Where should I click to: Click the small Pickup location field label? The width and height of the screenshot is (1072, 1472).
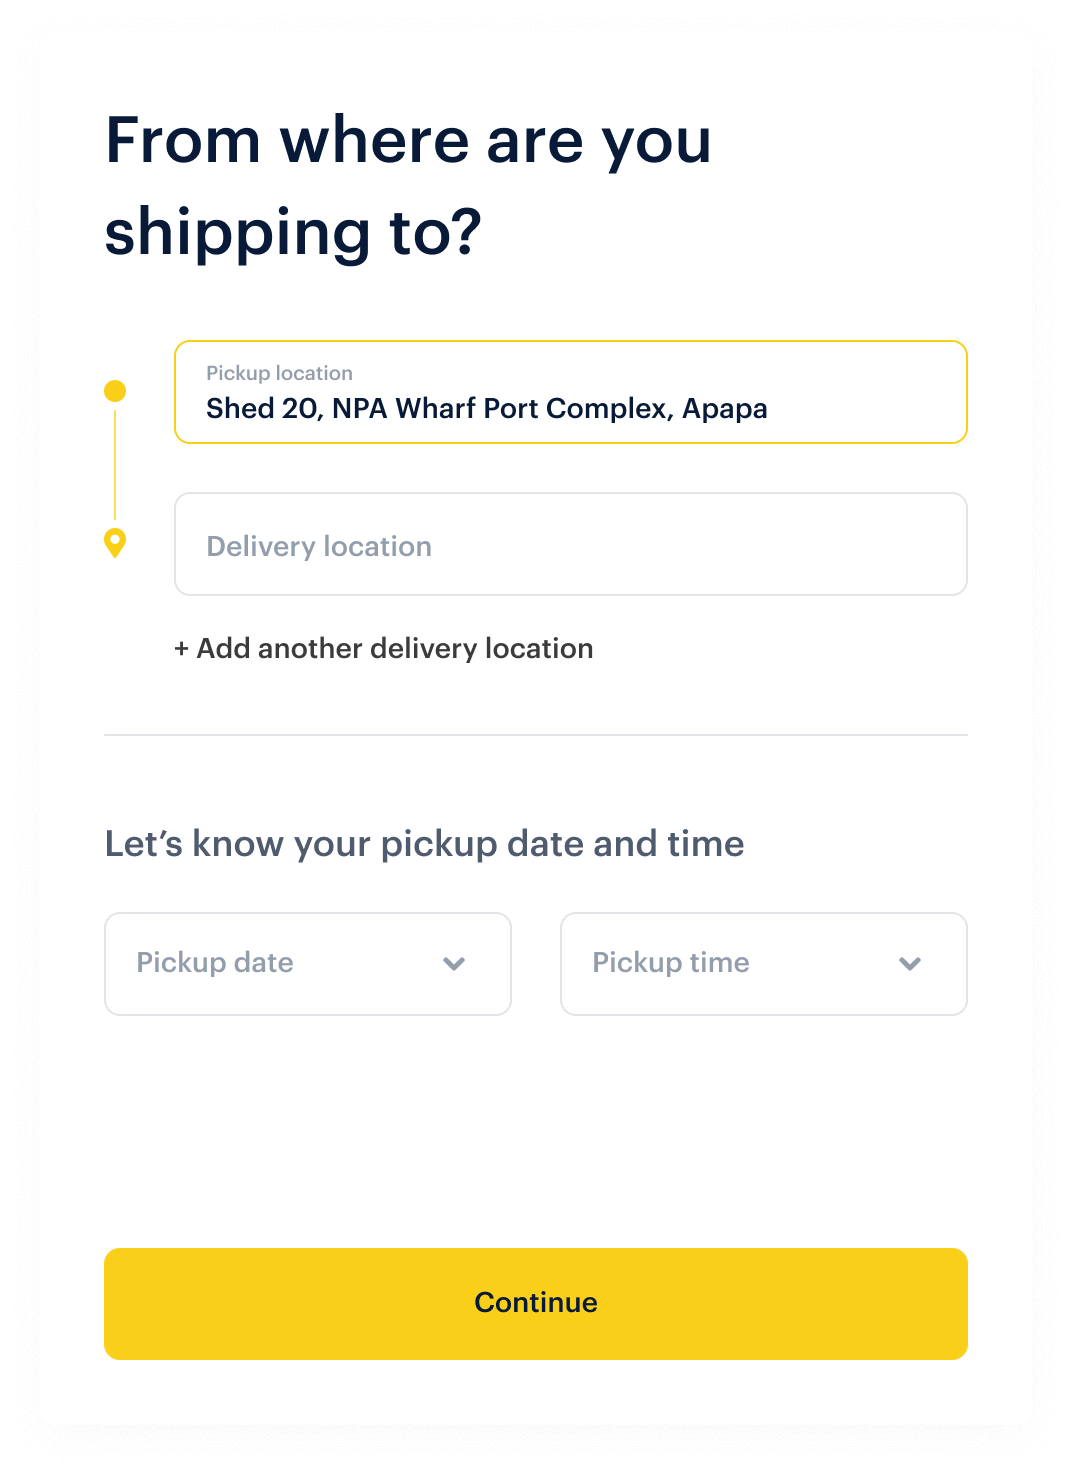(x=279, y=373)
